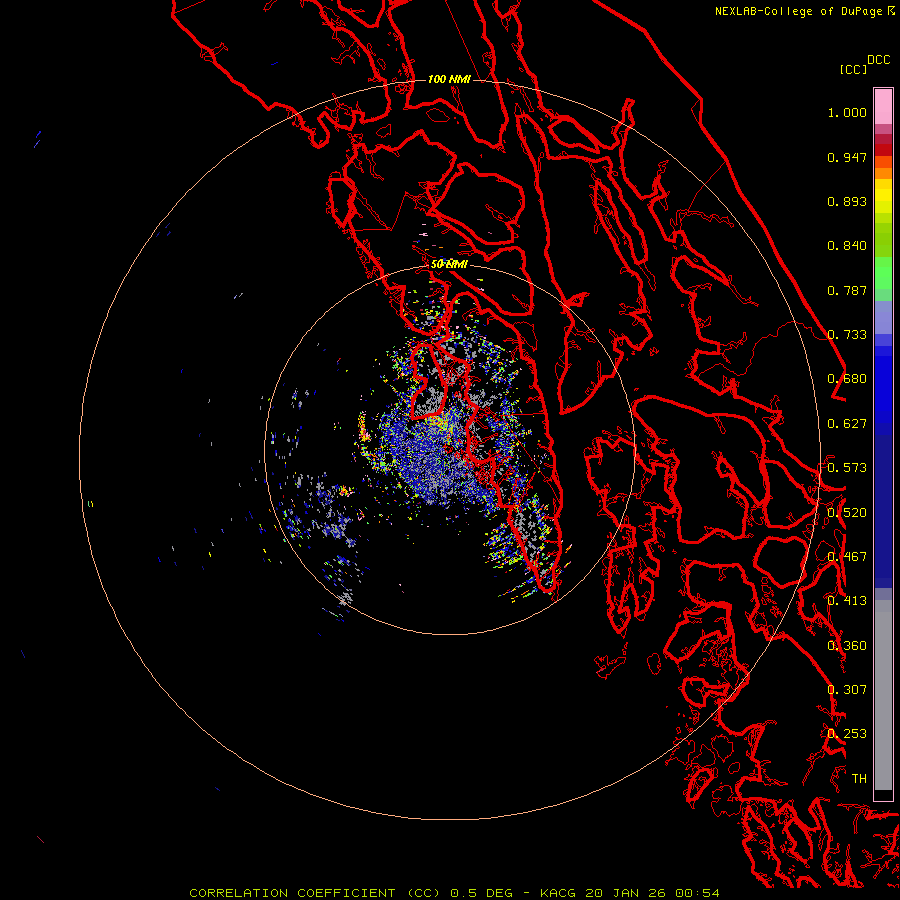Viewport: 900px width, 900px height.
Task: Click the 0.627 scale value
Action: click(x=847, y=424)
